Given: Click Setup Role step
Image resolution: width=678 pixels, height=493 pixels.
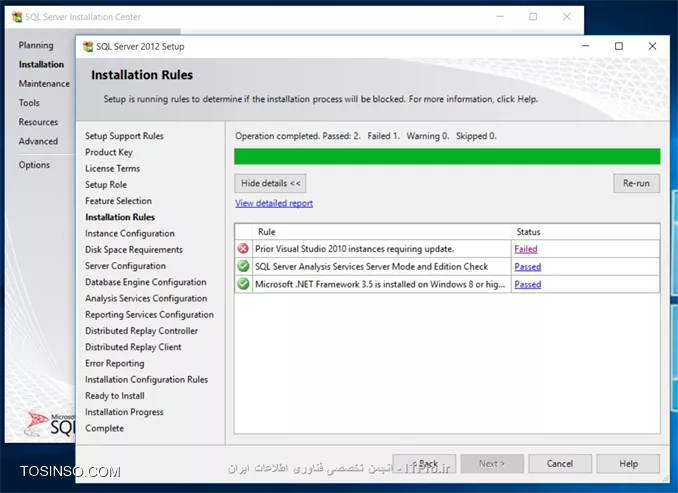Looking at the screenshot, I should coord(106,185).
